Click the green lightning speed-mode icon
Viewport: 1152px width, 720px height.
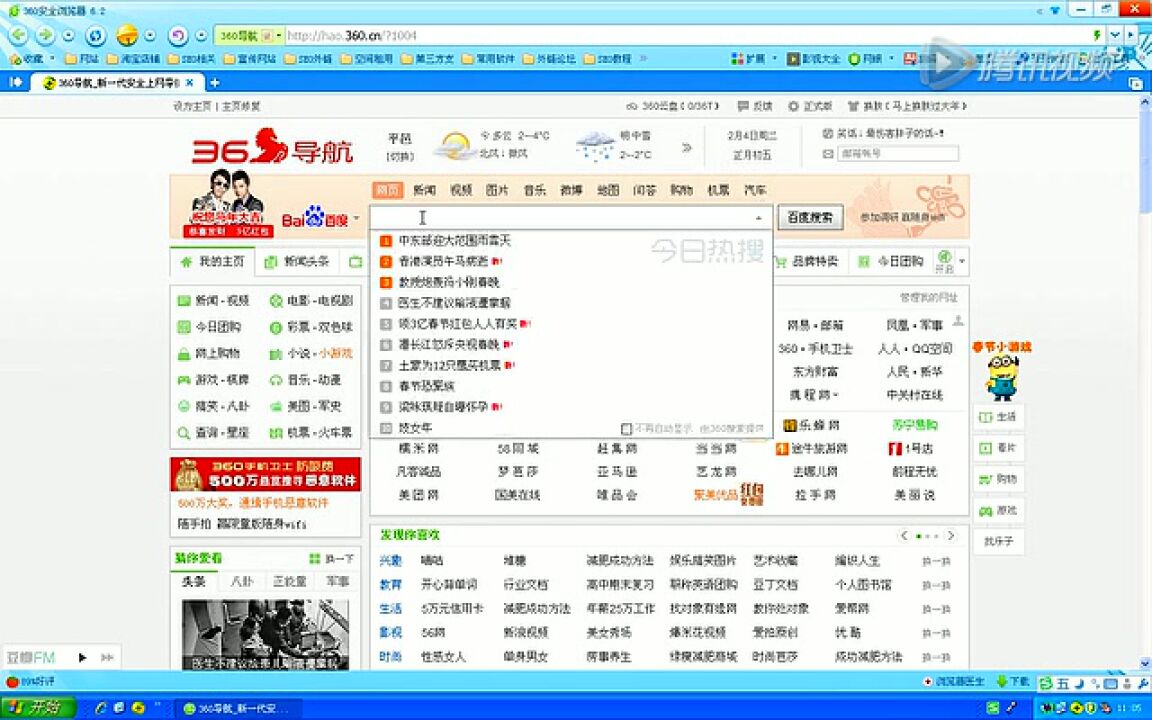pos(1096,35)
